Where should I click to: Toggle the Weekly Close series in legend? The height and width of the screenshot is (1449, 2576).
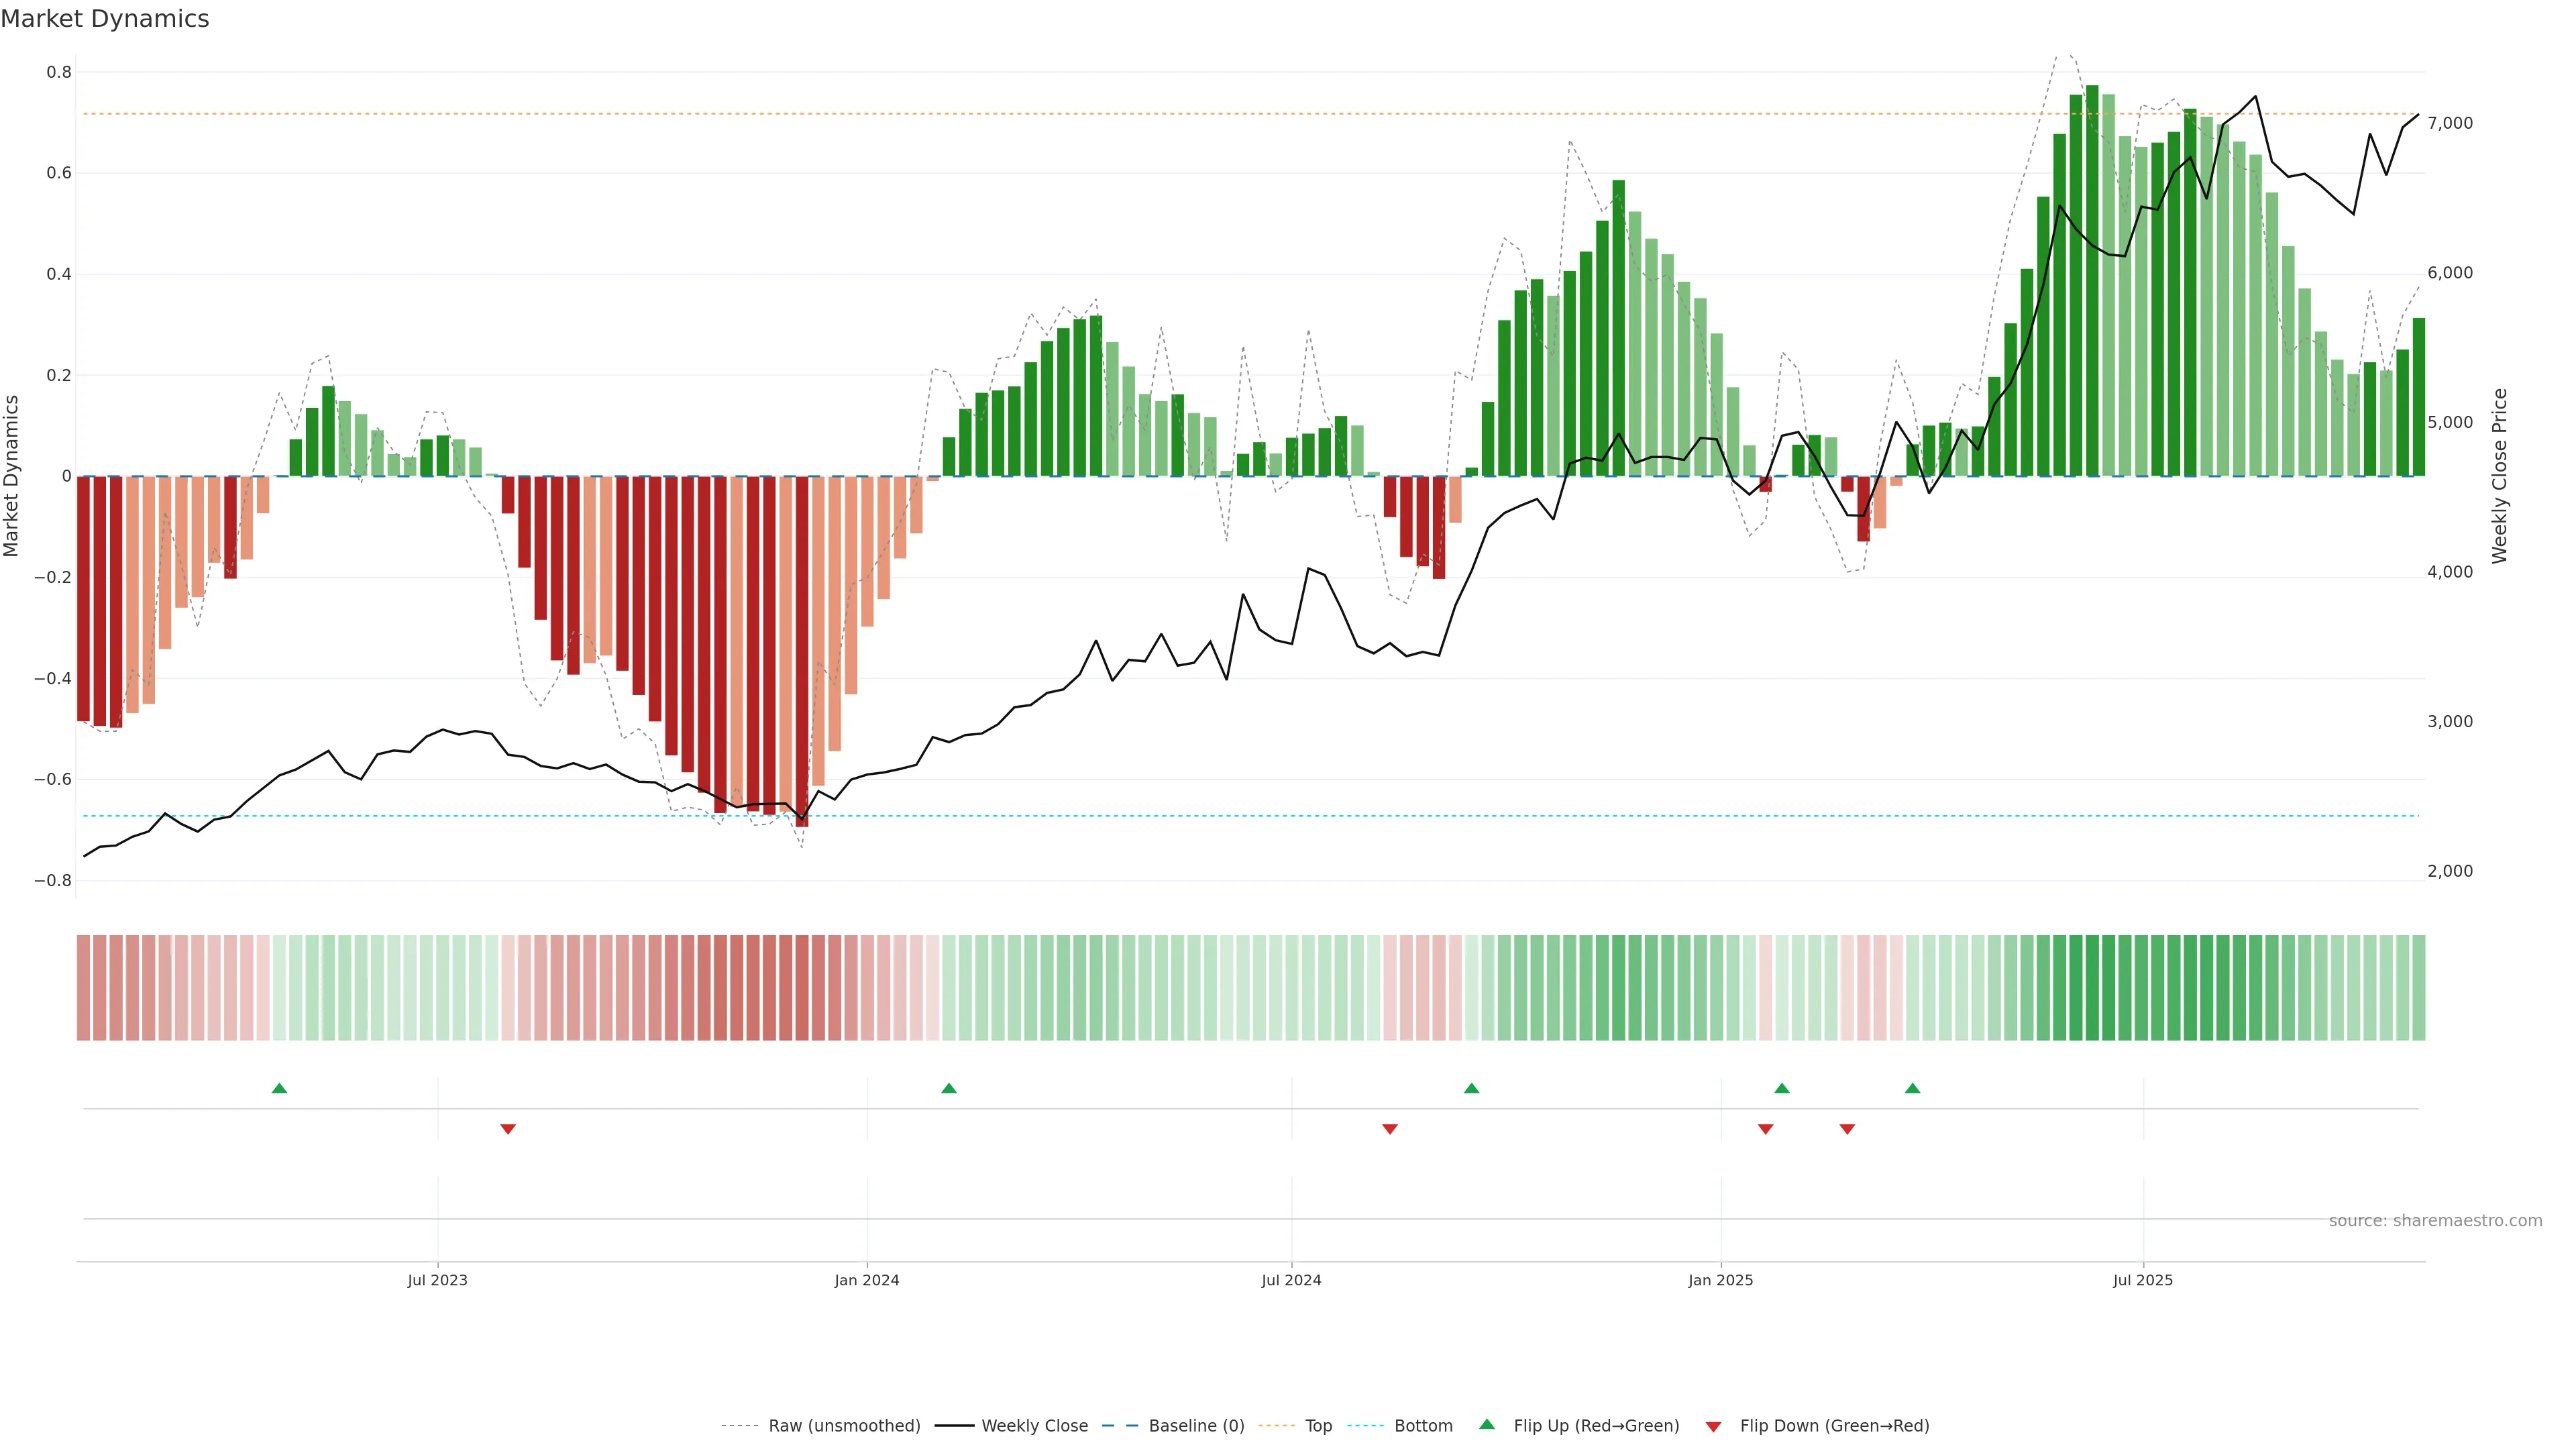tap(1034, 1426)
